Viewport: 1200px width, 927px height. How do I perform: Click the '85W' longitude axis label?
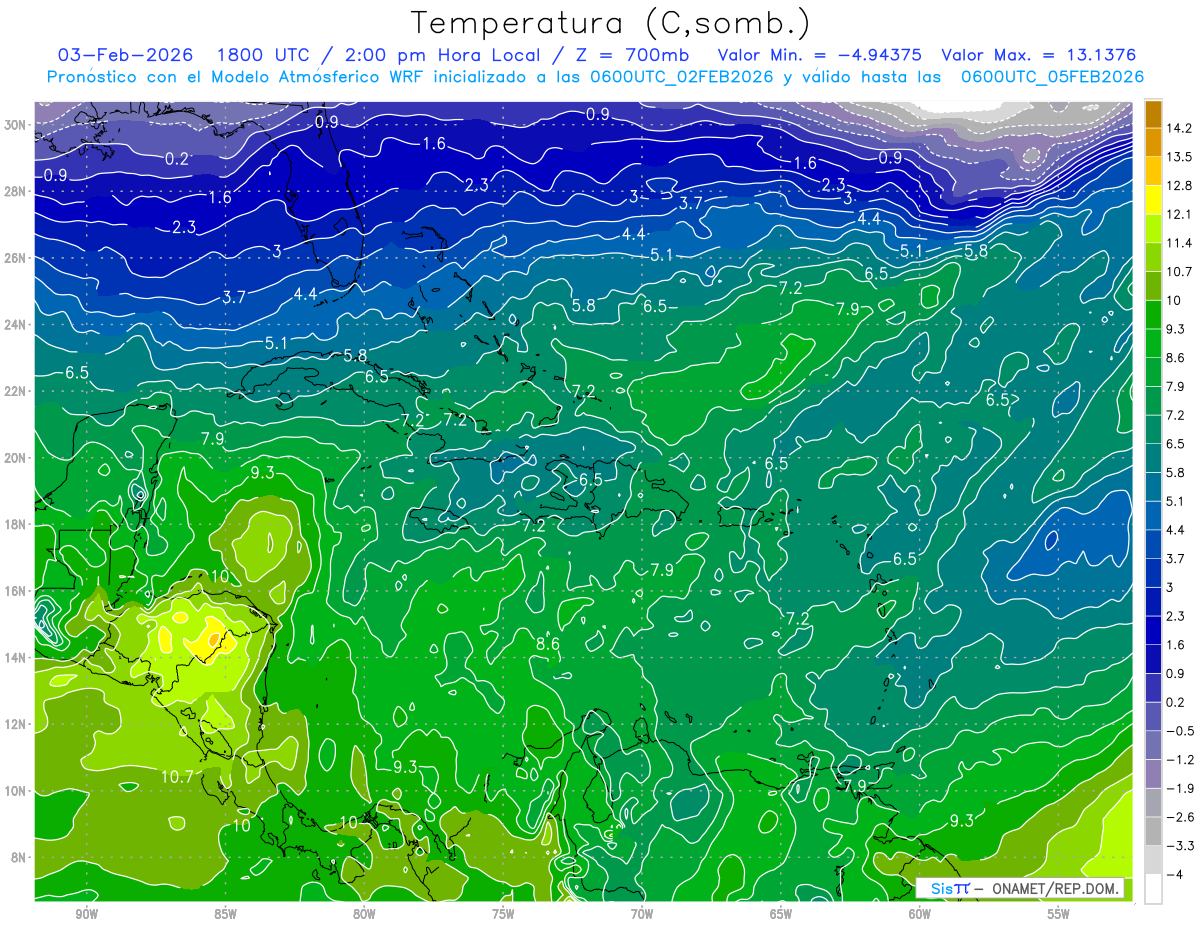point(225,914)
